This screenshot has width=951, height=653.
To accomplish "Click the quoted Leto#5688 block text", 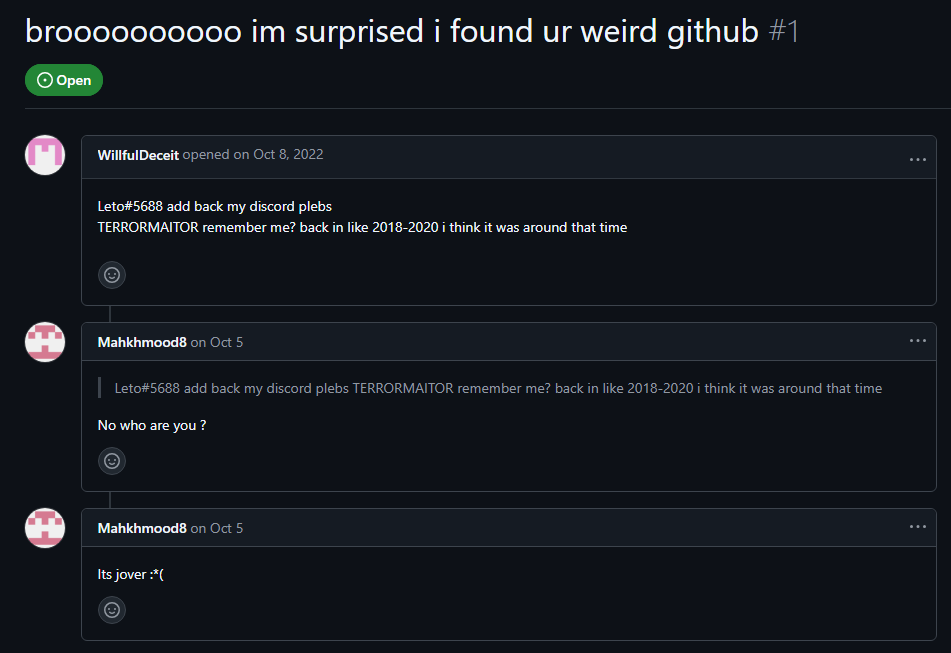I will click(498, 388).
